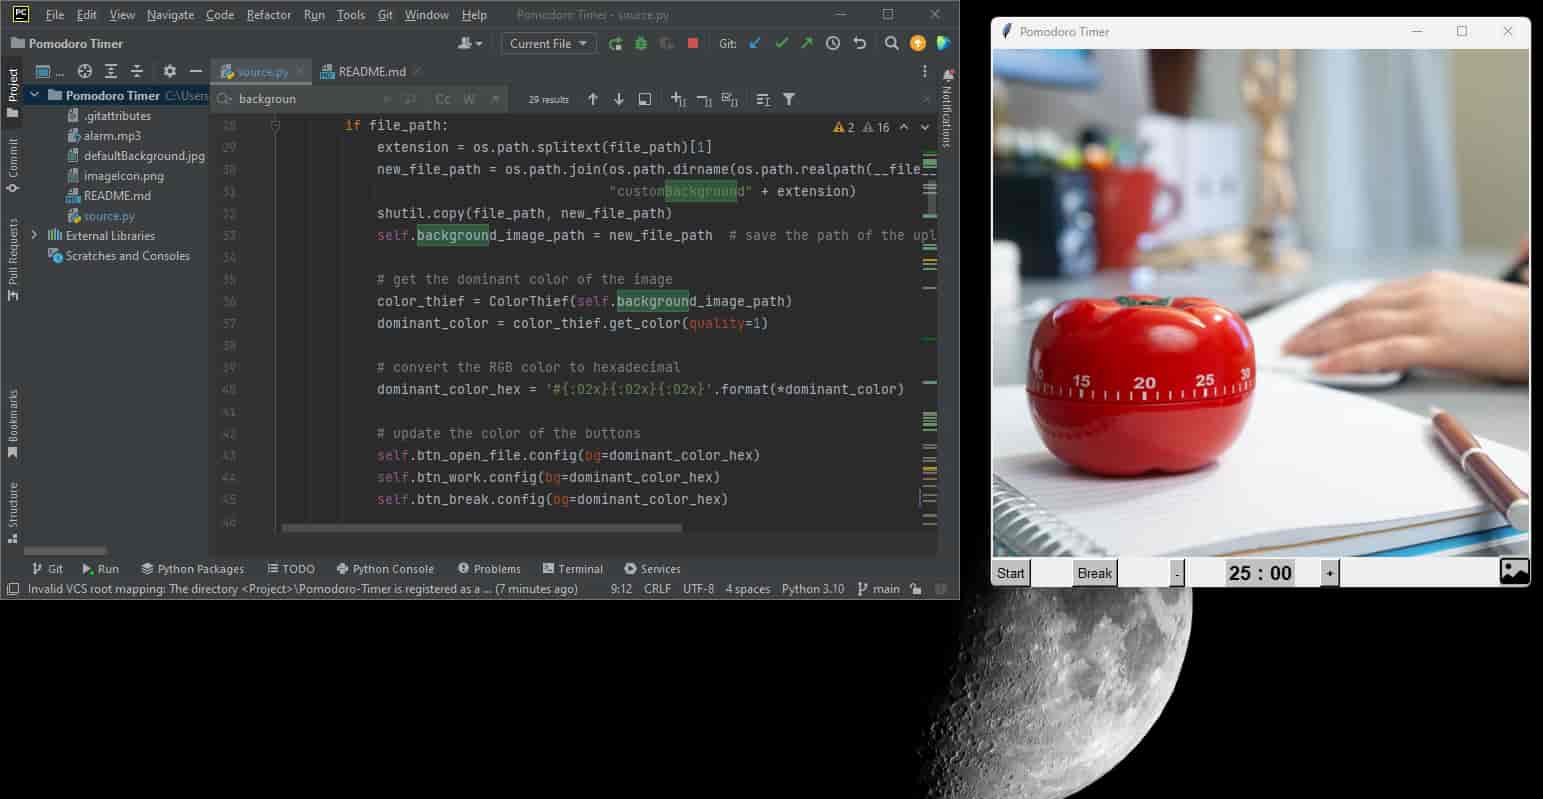Open search filter funnel icon

pyautogui.click(x=789, y=99)
